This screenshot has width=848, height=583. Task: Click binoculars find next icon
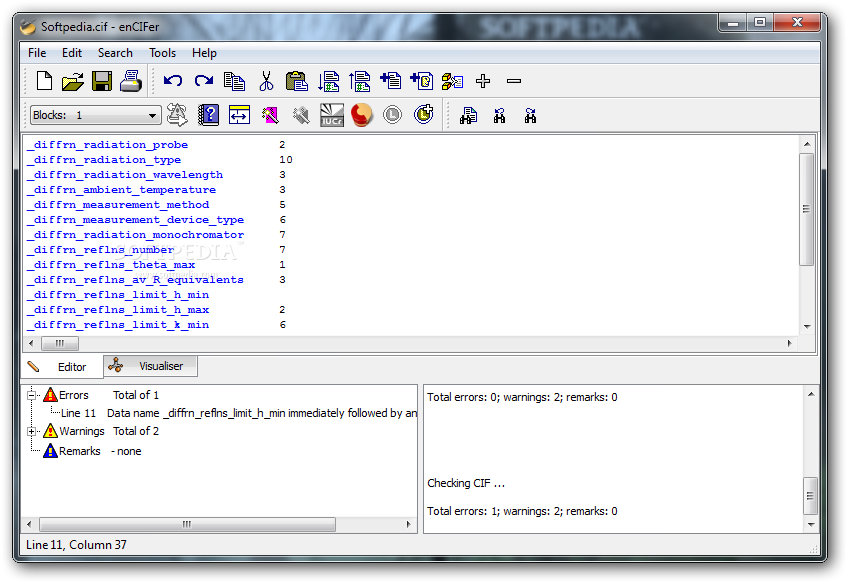(x=531, y=115)
